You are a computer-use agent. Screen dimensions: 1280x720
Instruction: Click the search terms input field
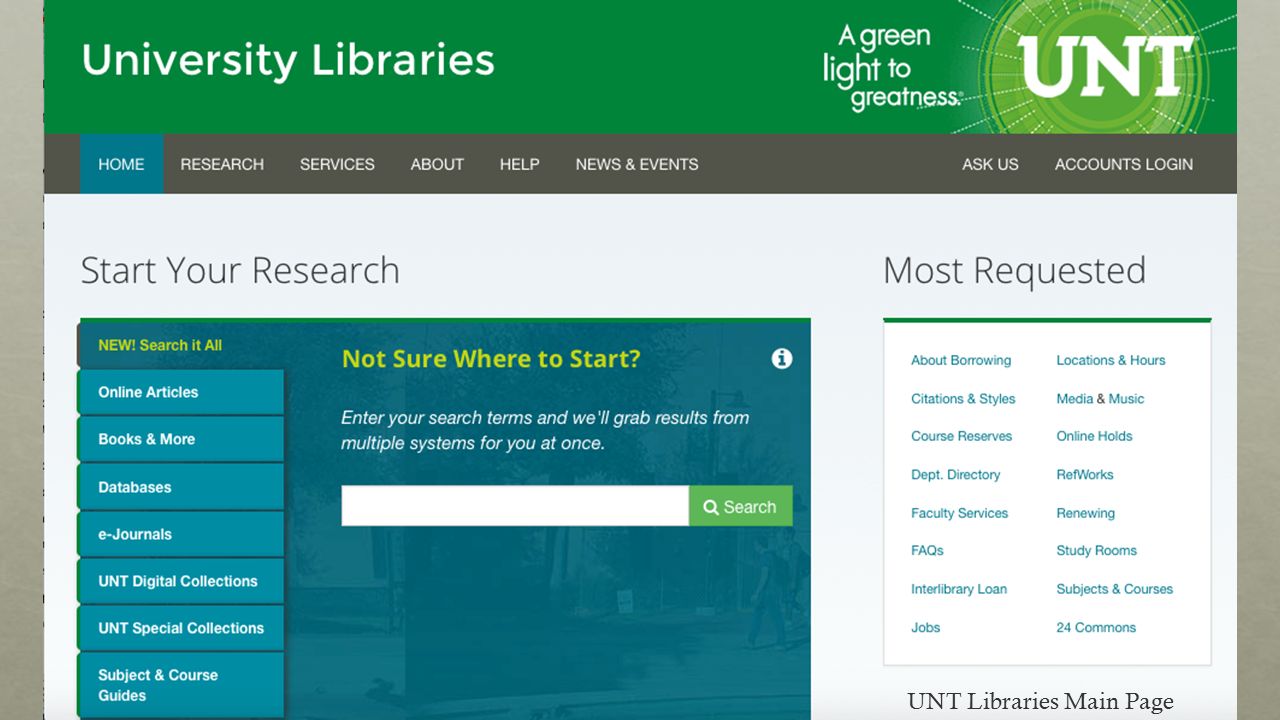coord(515,506)
